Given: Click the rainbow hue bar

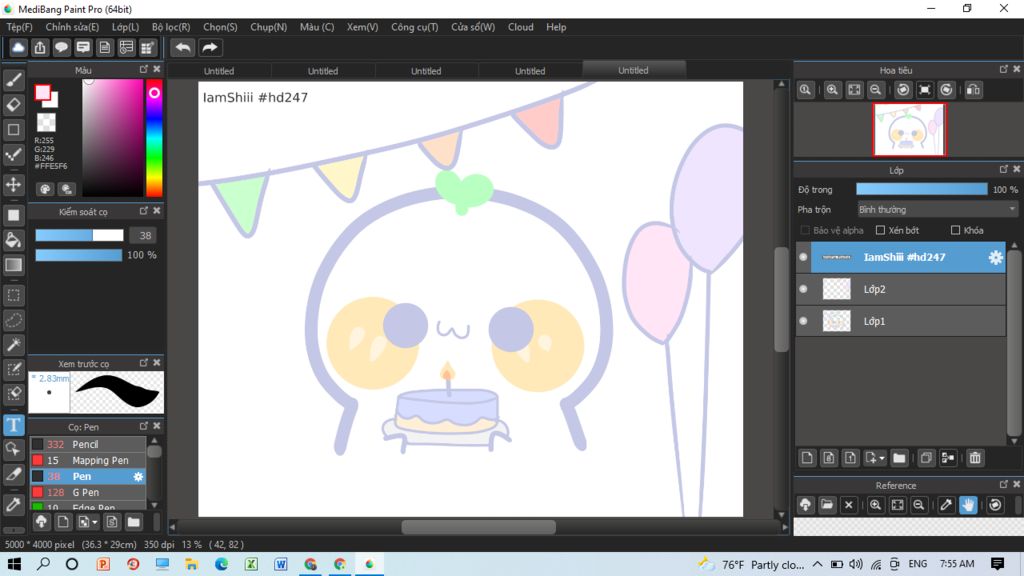Looking at the screenshot, I should click(154, 138).
